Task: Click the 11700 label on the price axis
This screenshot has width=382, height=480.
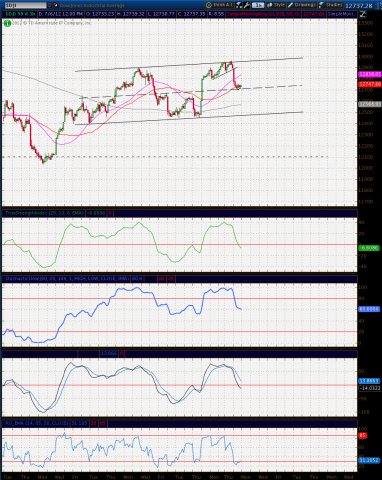Action: (x=365, y=202)
